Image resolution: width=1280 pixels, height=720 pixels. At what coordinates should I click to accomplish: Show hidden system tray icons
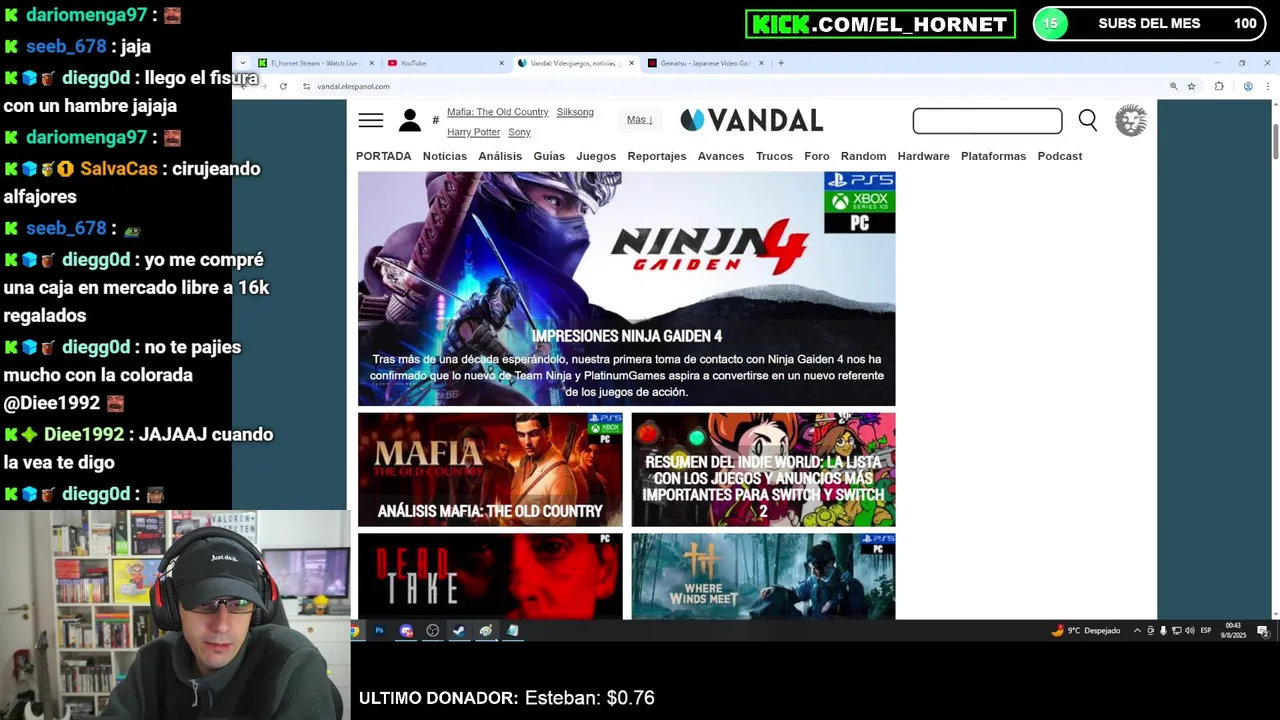1137,630
